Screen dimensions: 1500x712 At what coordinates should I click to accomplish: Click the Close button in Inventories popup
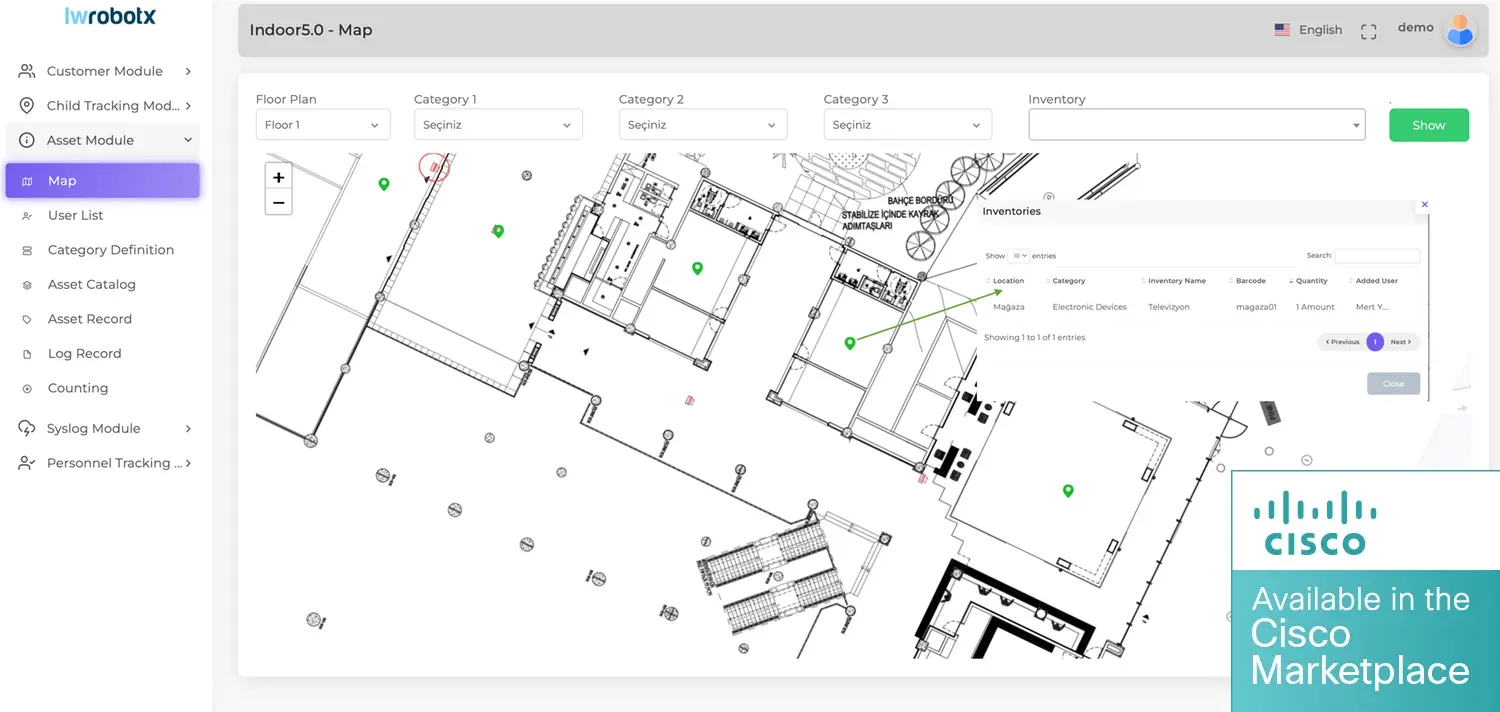1393,384
